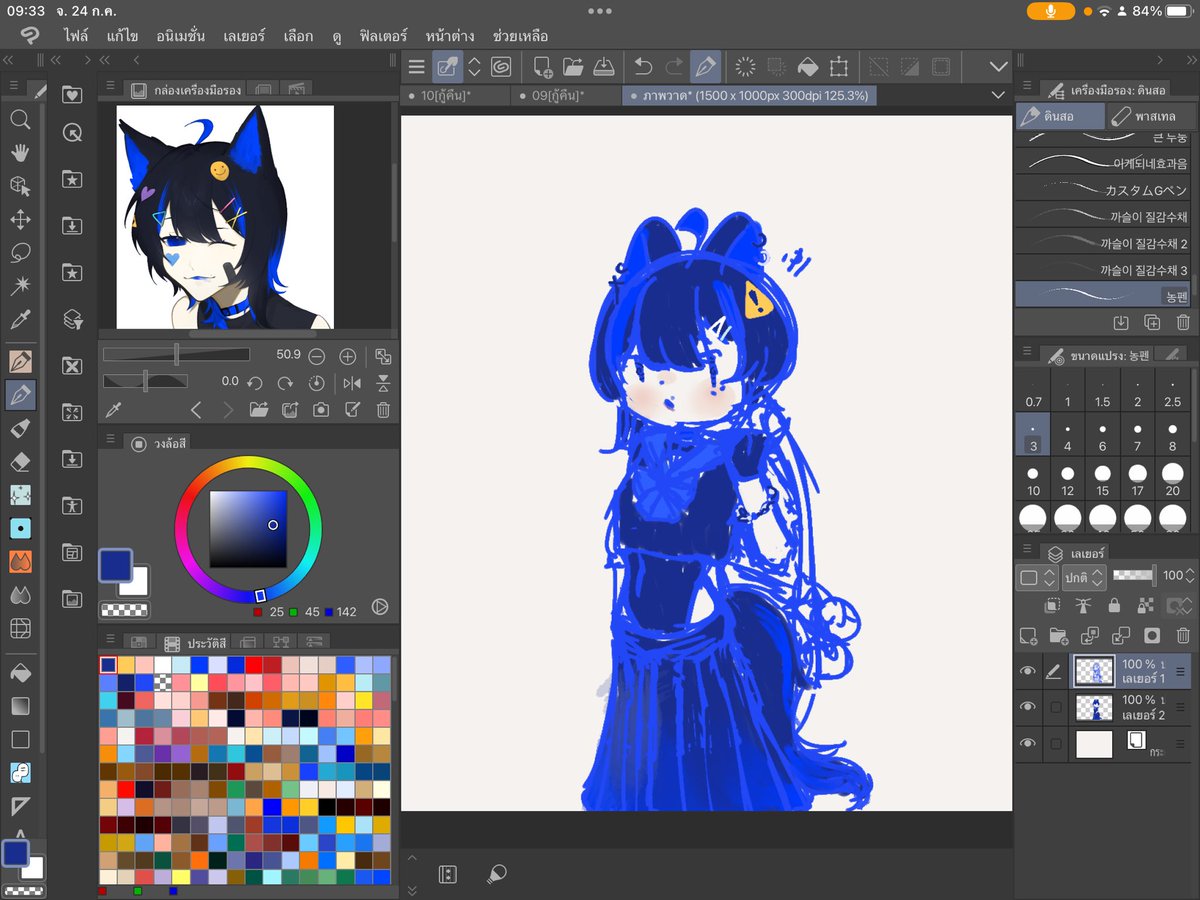Click the New canvas icon in command bar
Viewport: 1200px width, 900px height.
point(542,67)
